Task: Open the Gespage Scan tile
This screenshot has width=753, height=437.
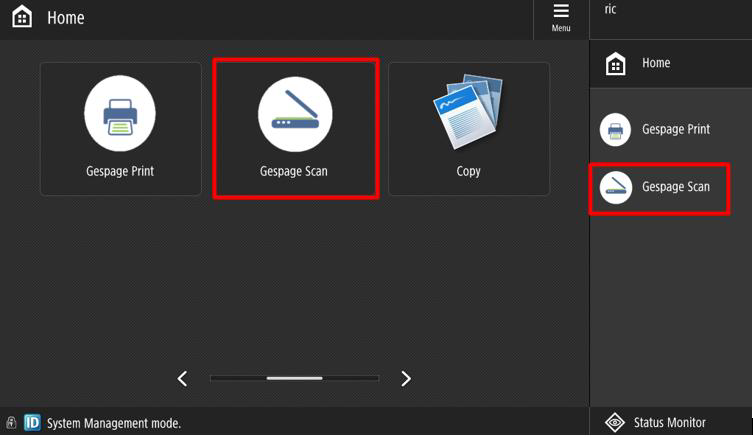Action: pos(296,129)
